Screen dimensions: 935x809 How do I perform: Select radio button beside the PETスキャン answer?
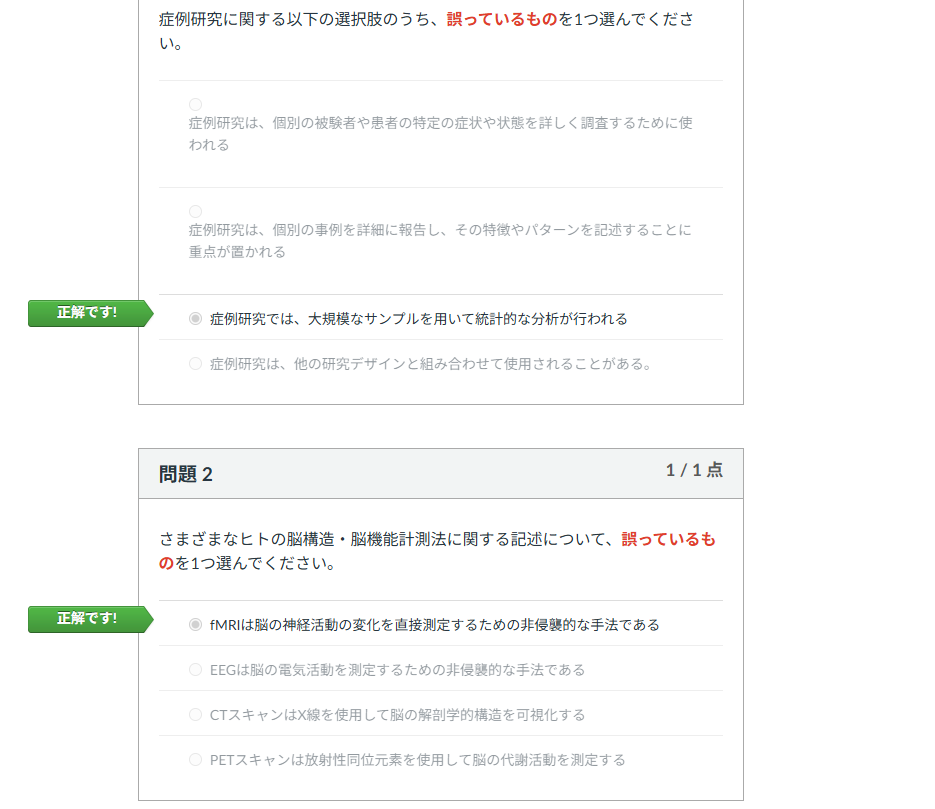195,760
